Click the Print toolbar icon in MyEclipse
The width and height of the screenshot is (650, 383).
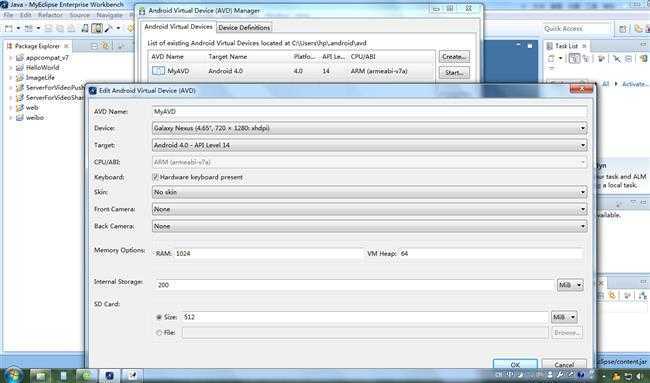point(71,29)
